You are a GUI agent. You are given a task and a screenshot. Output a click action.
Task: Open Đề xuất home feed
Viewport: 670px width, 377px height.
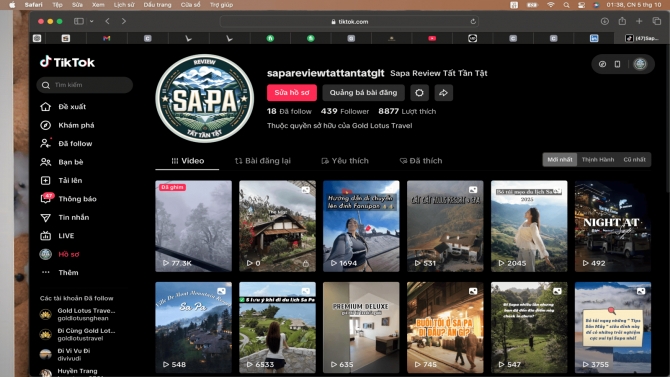63,106
